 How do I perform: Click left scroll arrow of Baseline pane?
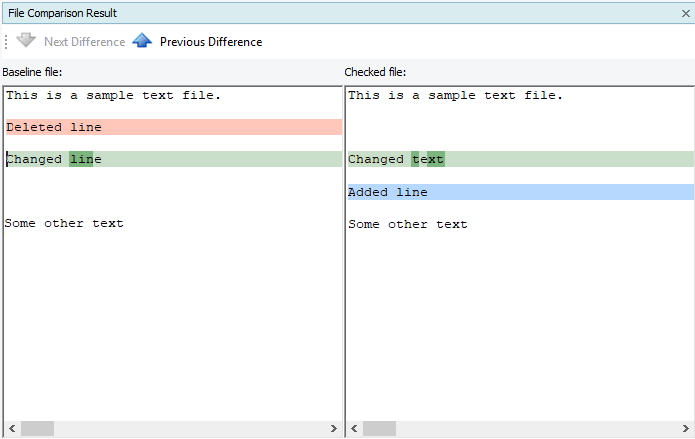click(11, 429)
